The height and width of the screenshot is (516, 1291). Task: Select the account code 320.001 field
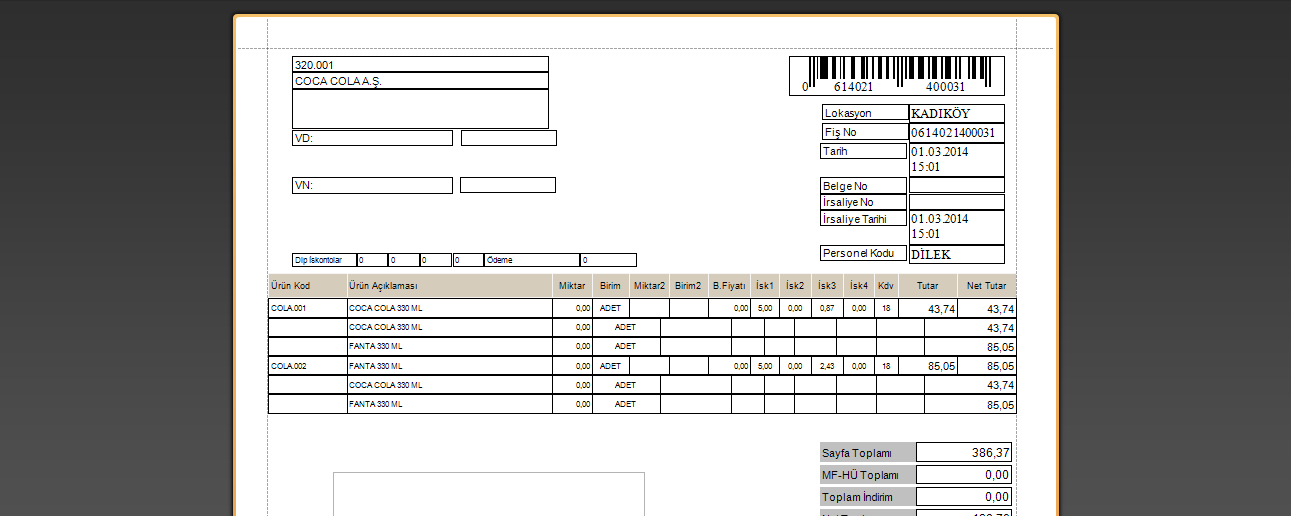coord(420,64)
